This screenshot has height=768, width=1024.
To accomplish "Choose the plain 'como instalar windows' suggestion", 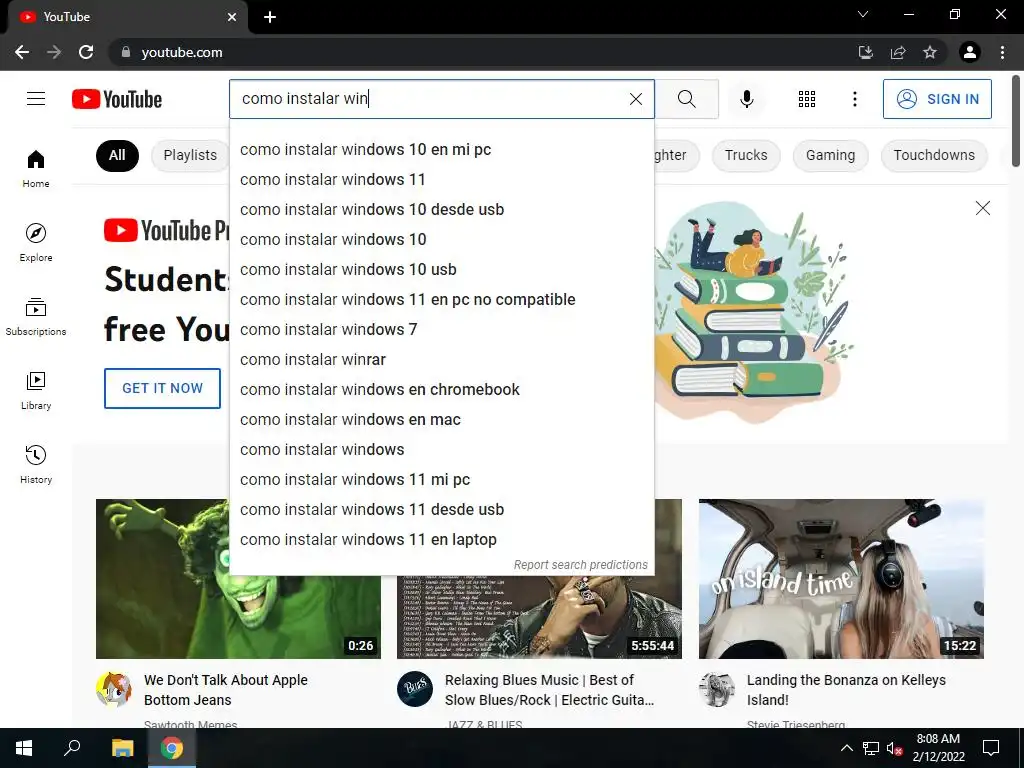I will (x=441, y=450).
